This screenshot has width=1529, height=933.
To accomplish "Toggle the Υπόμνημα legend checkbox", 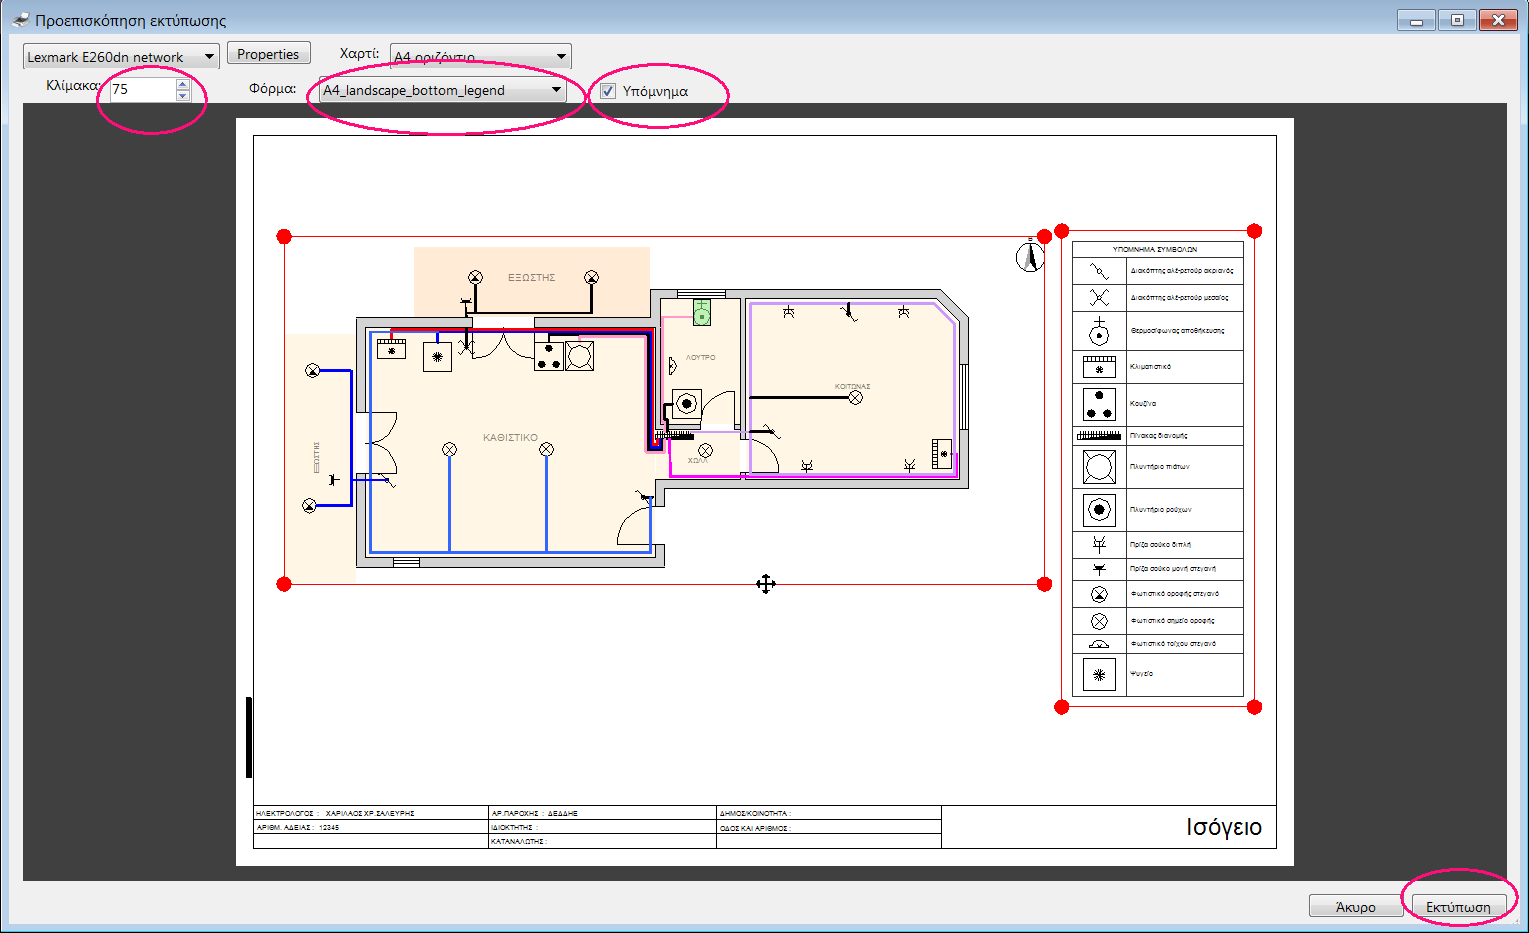I will click(608, 91).
